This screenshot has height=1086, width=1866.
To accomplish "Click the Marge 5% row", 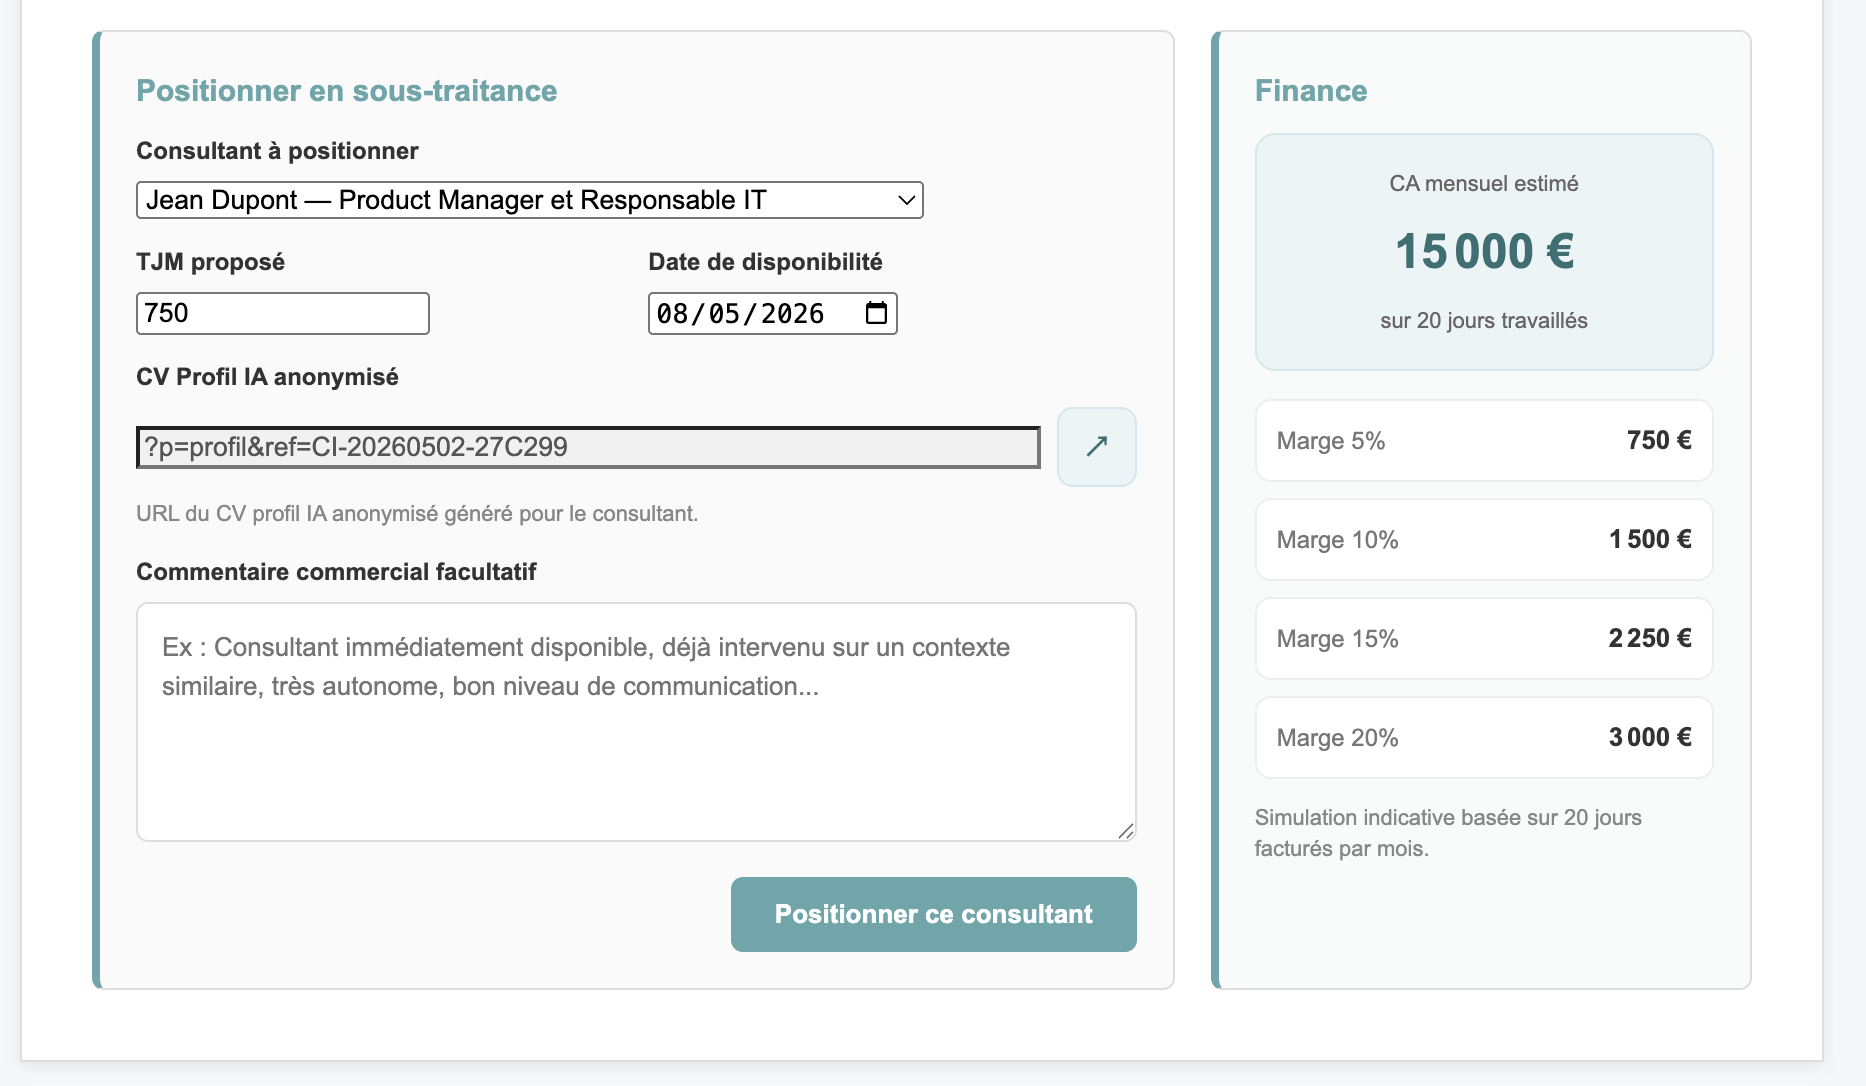I will 1484,441.
